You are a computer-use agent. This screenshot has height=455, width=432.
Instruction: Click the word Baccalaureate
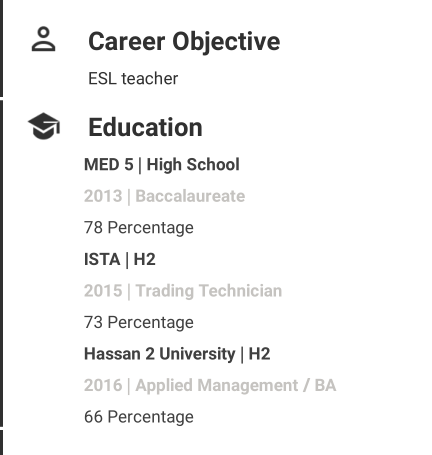point(190,196)
